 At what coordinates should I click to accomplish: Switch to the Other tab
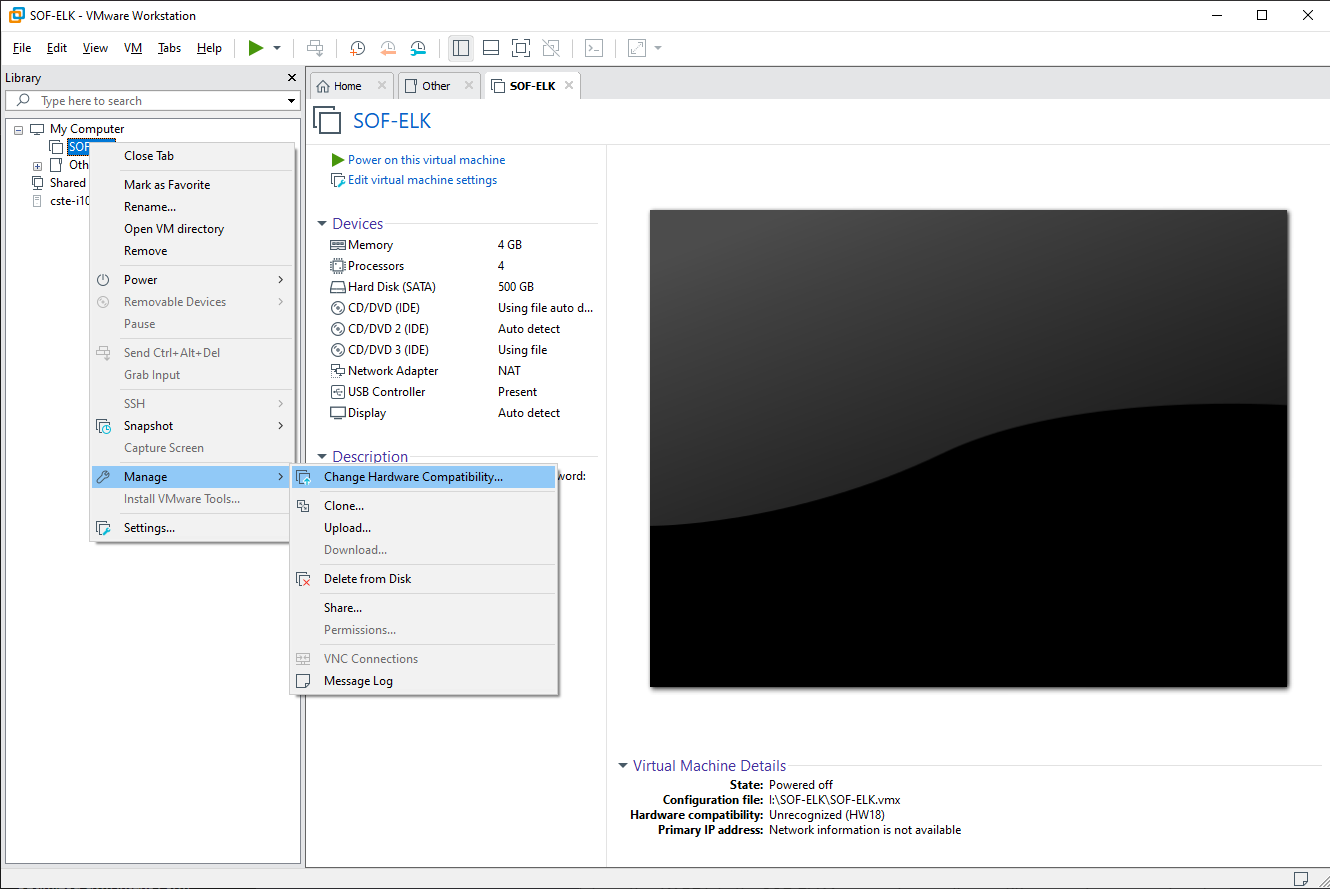pyautogui.click(x=436, y=86)
